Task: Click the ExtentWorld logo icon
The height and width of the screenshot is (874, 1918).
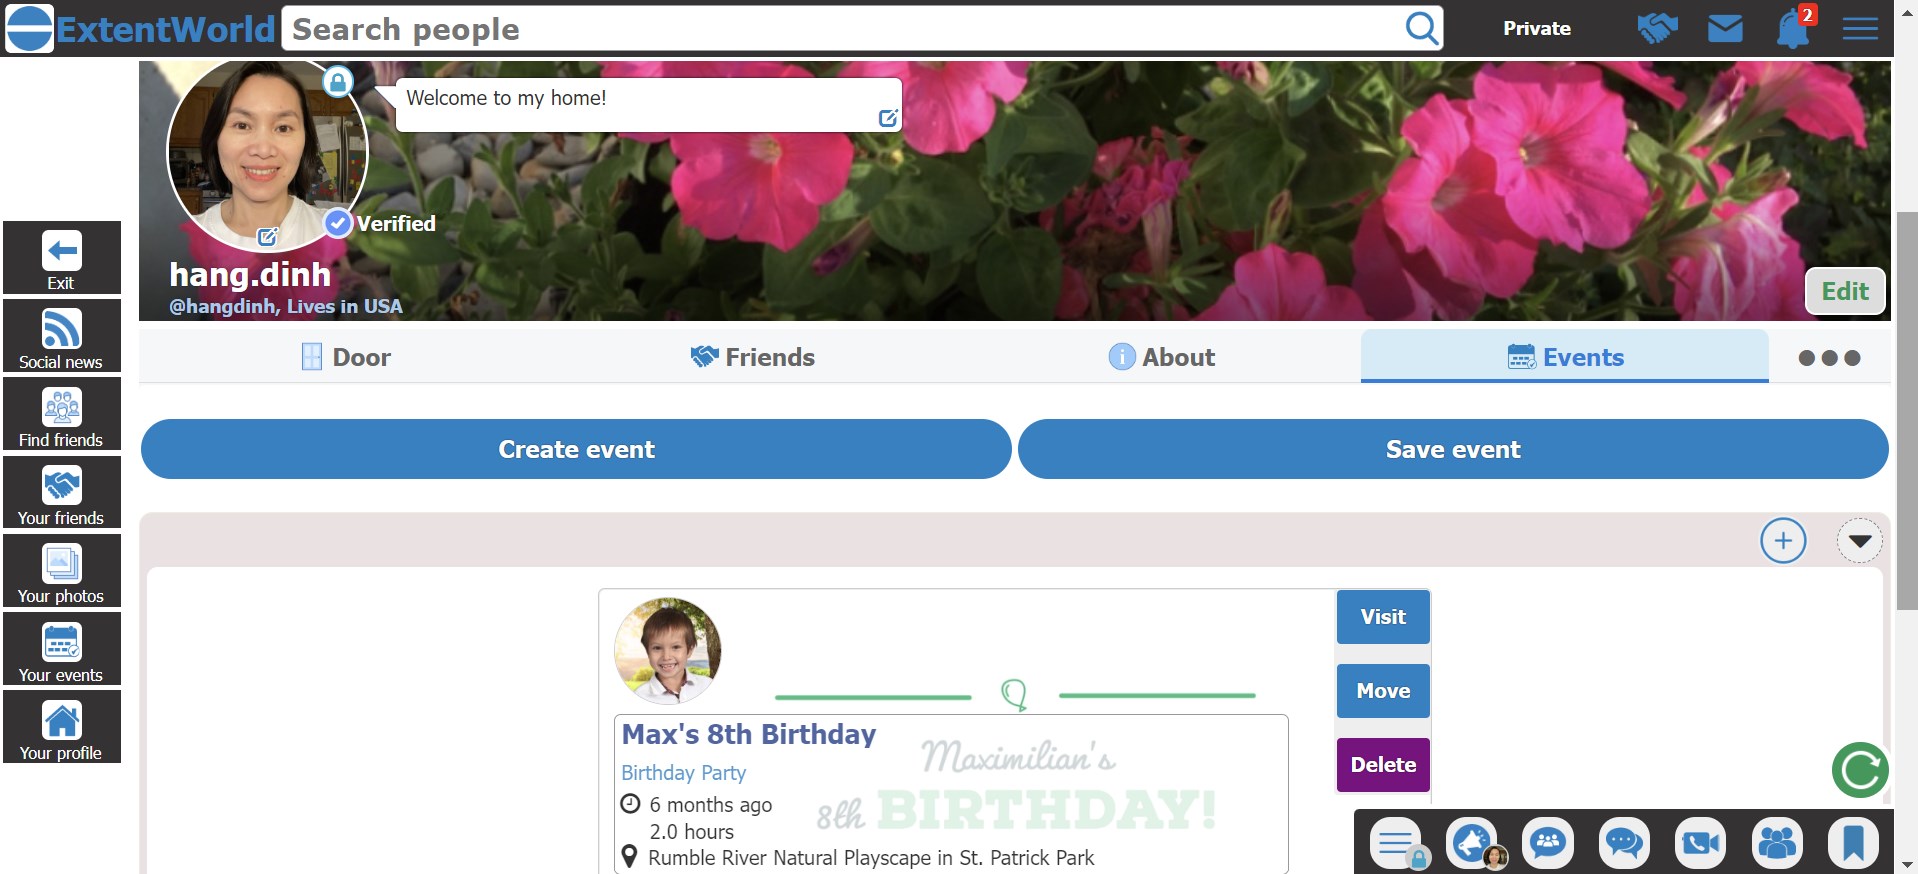Action: (29, 28)
